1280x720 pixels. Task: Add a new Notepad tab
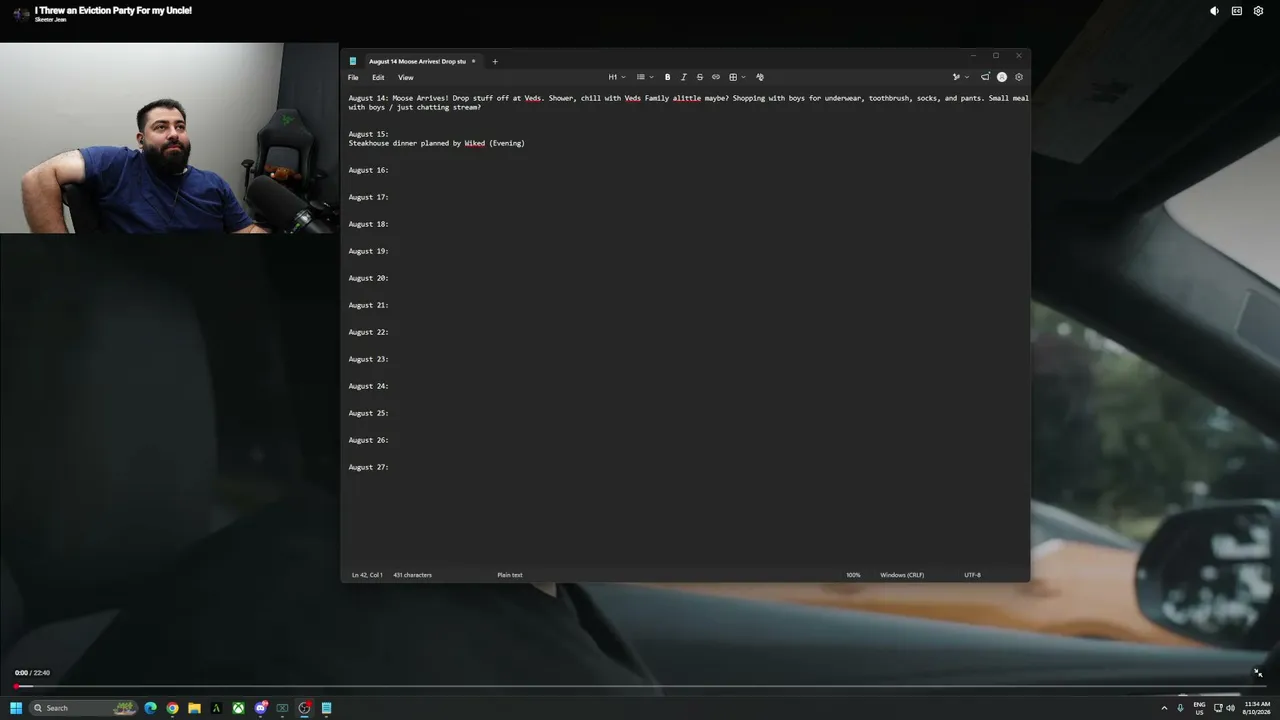tap(495, 61)
